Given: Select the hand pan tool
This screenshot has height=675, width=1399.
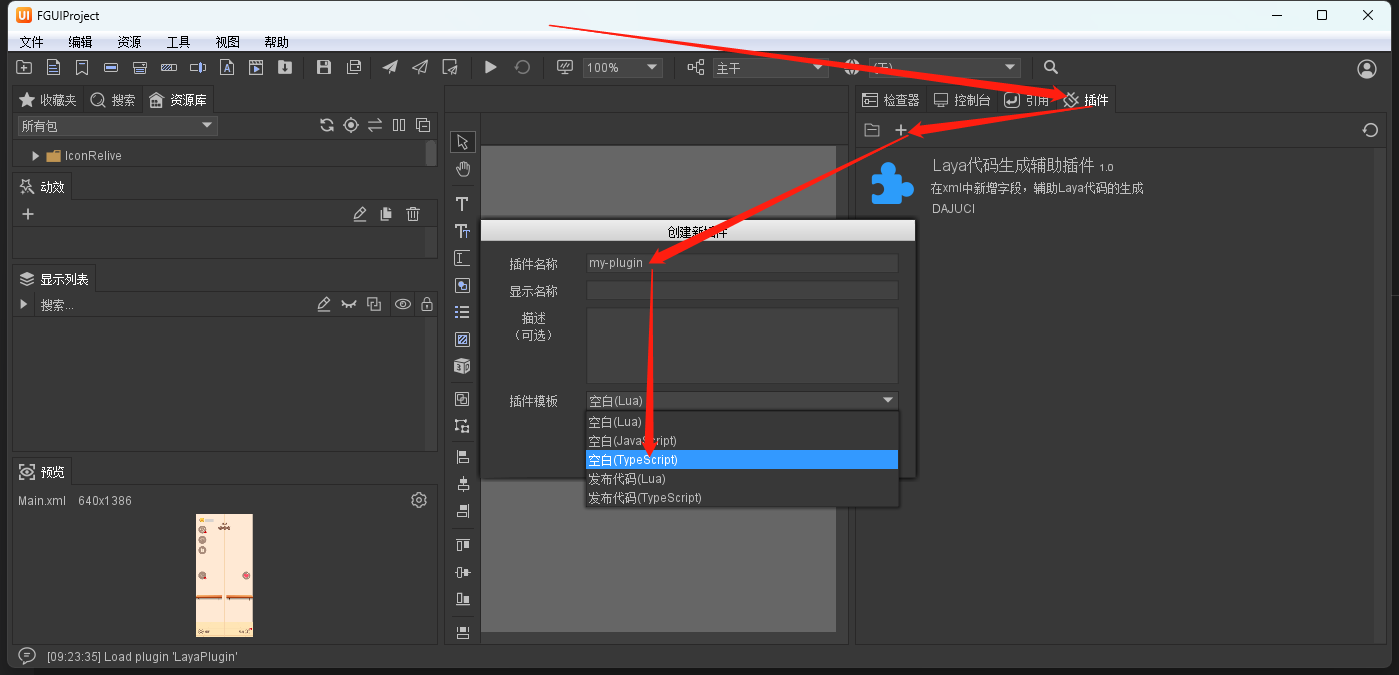Looking at the screenshot, I should click(462, 168).
